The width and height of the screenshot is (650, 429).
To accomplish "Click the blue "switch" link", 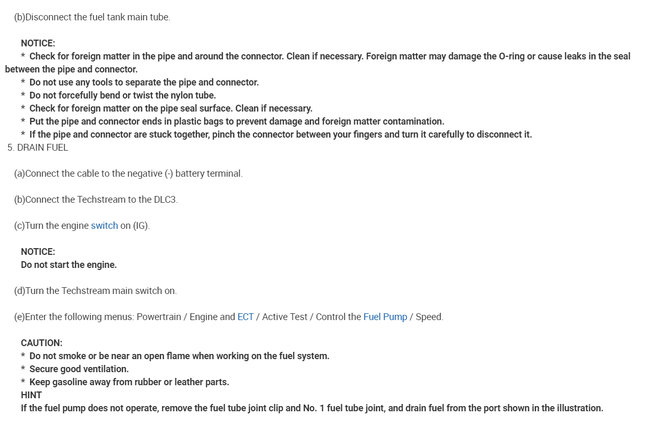I will click(104, 226).
